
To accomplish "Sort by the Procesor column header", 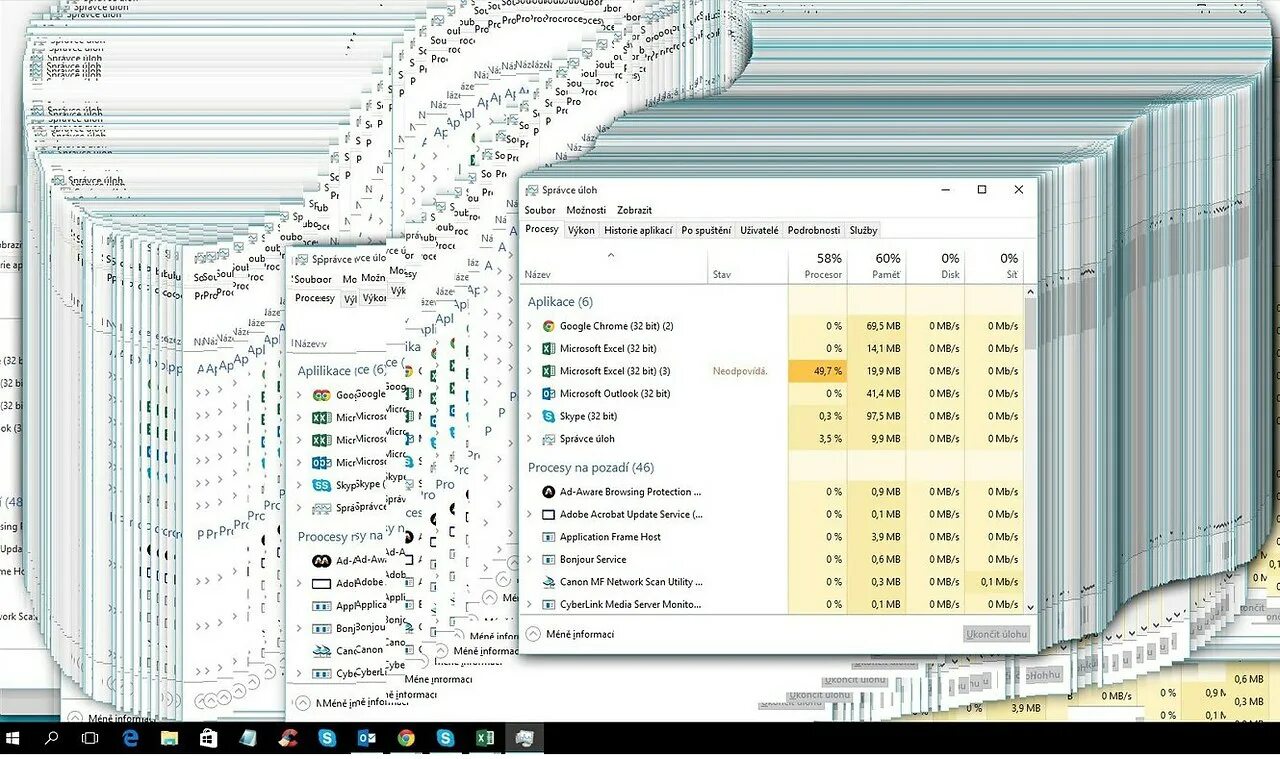I will [818, 265].
